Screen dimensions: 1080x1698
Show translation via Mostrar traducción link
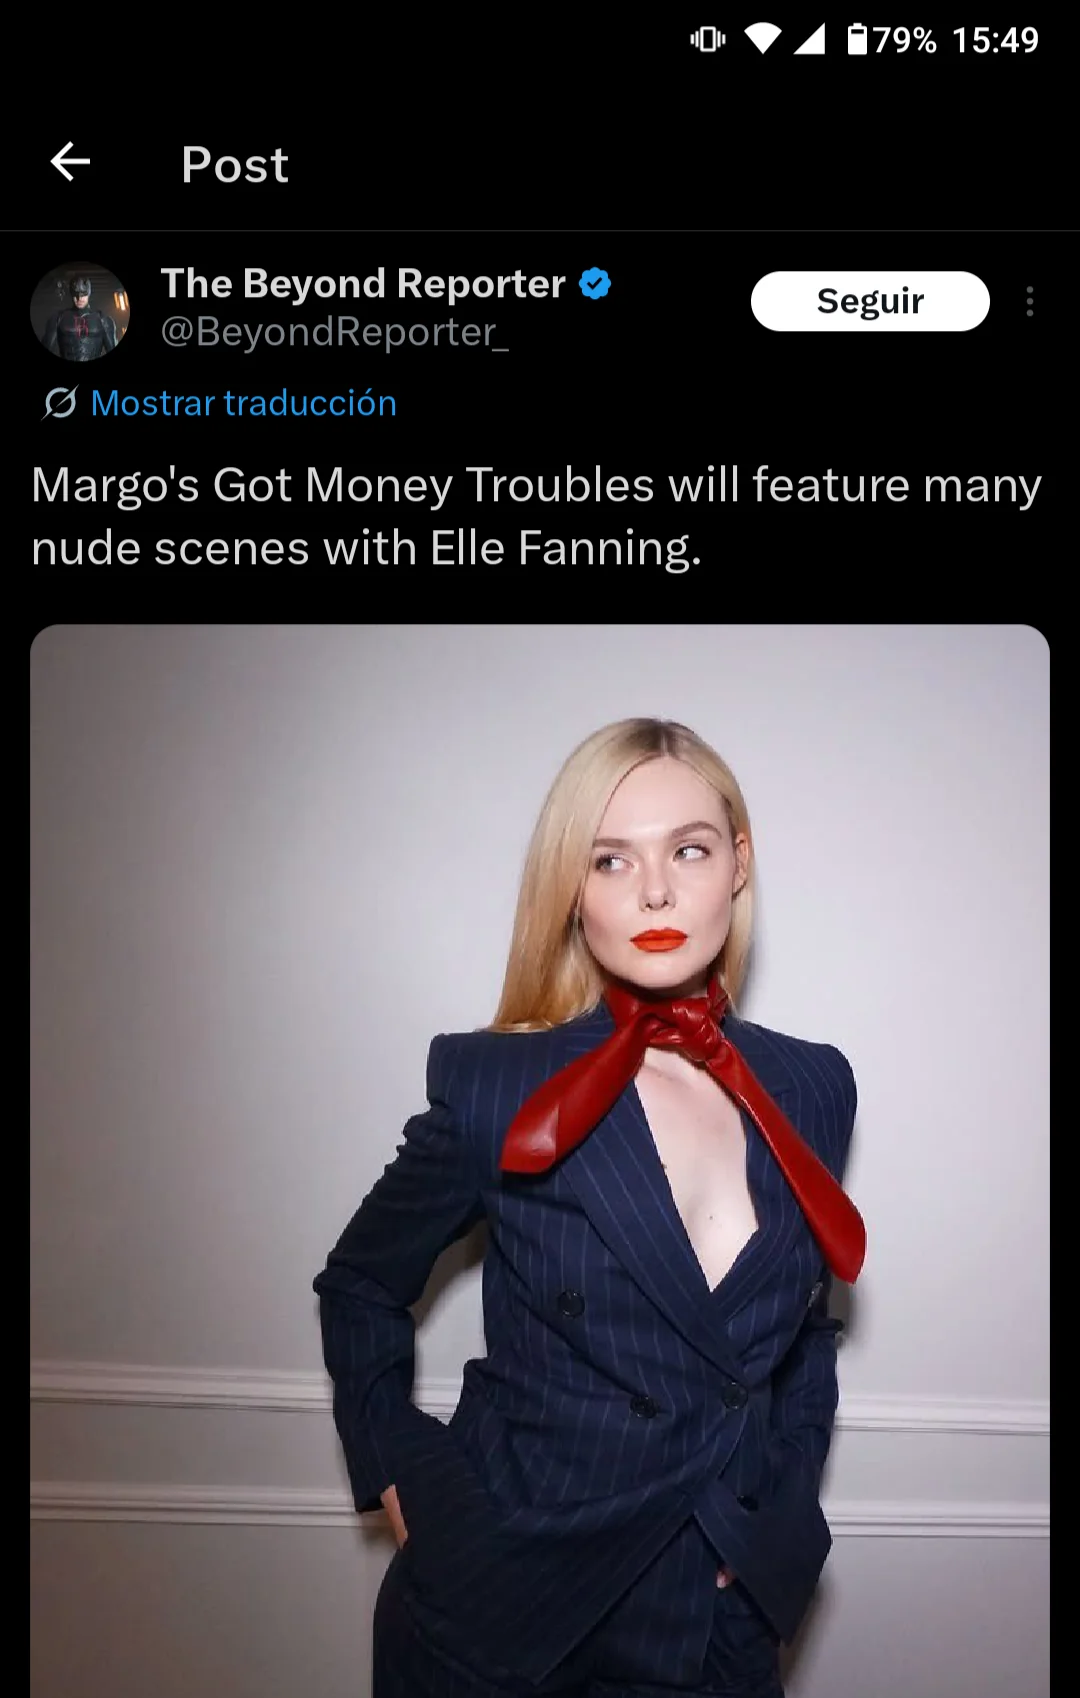[x=244, y=403]
